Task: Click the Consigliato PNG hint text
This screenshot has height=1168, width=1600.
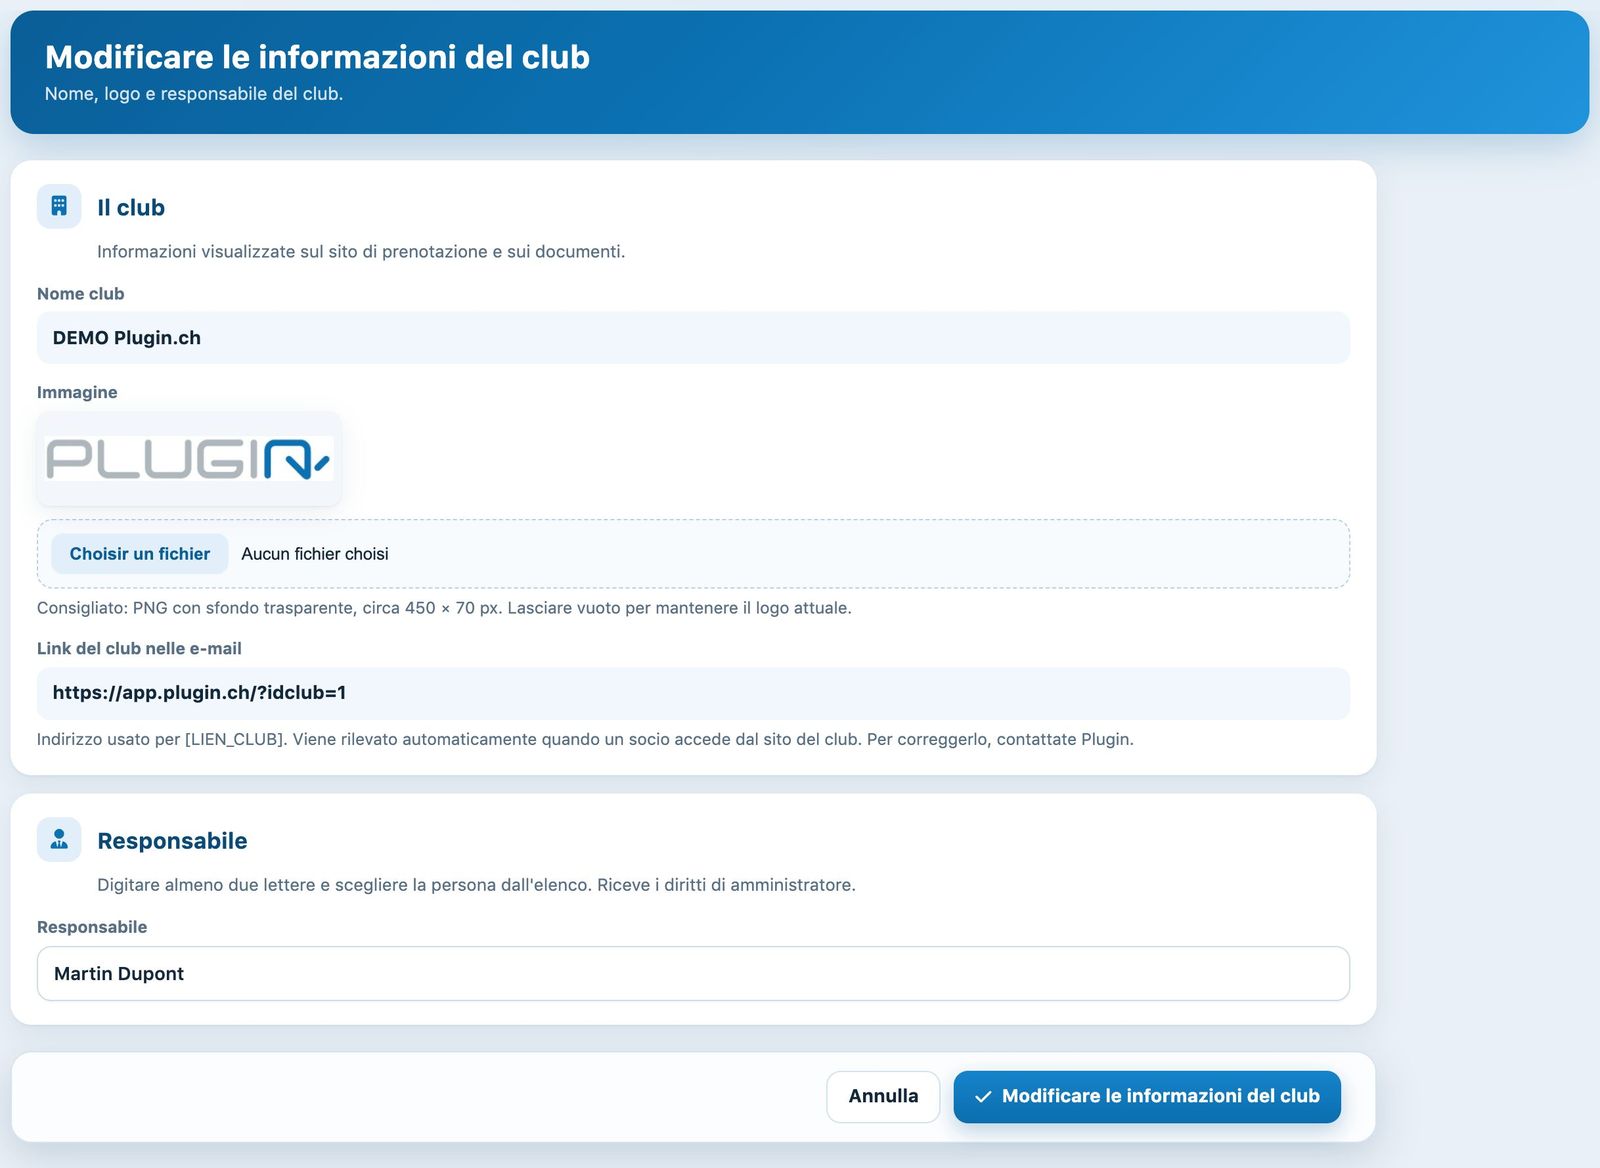Action: point(444,608)
